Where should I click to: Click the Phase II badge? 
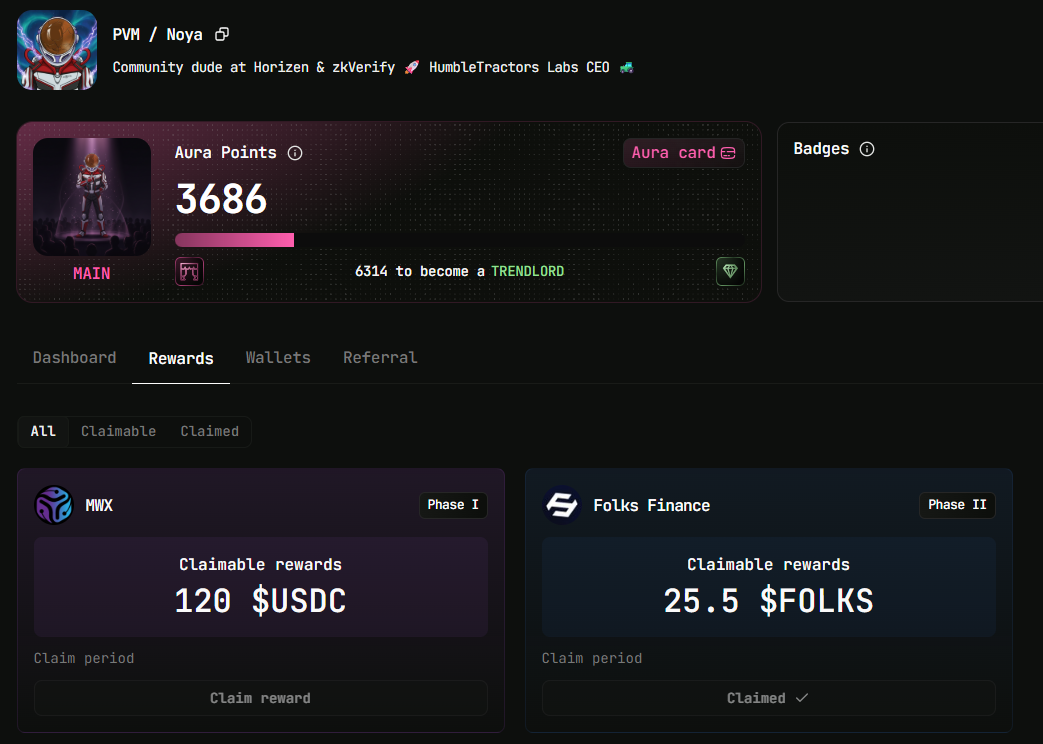(x=957, y=505)
